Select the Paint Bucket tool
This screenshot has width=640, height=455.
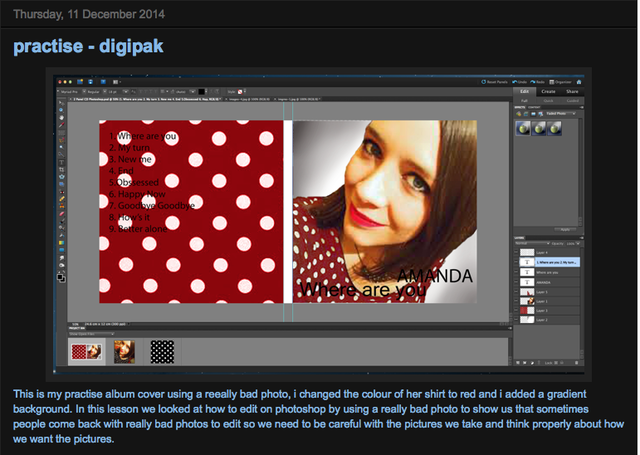tap(62, 235)
